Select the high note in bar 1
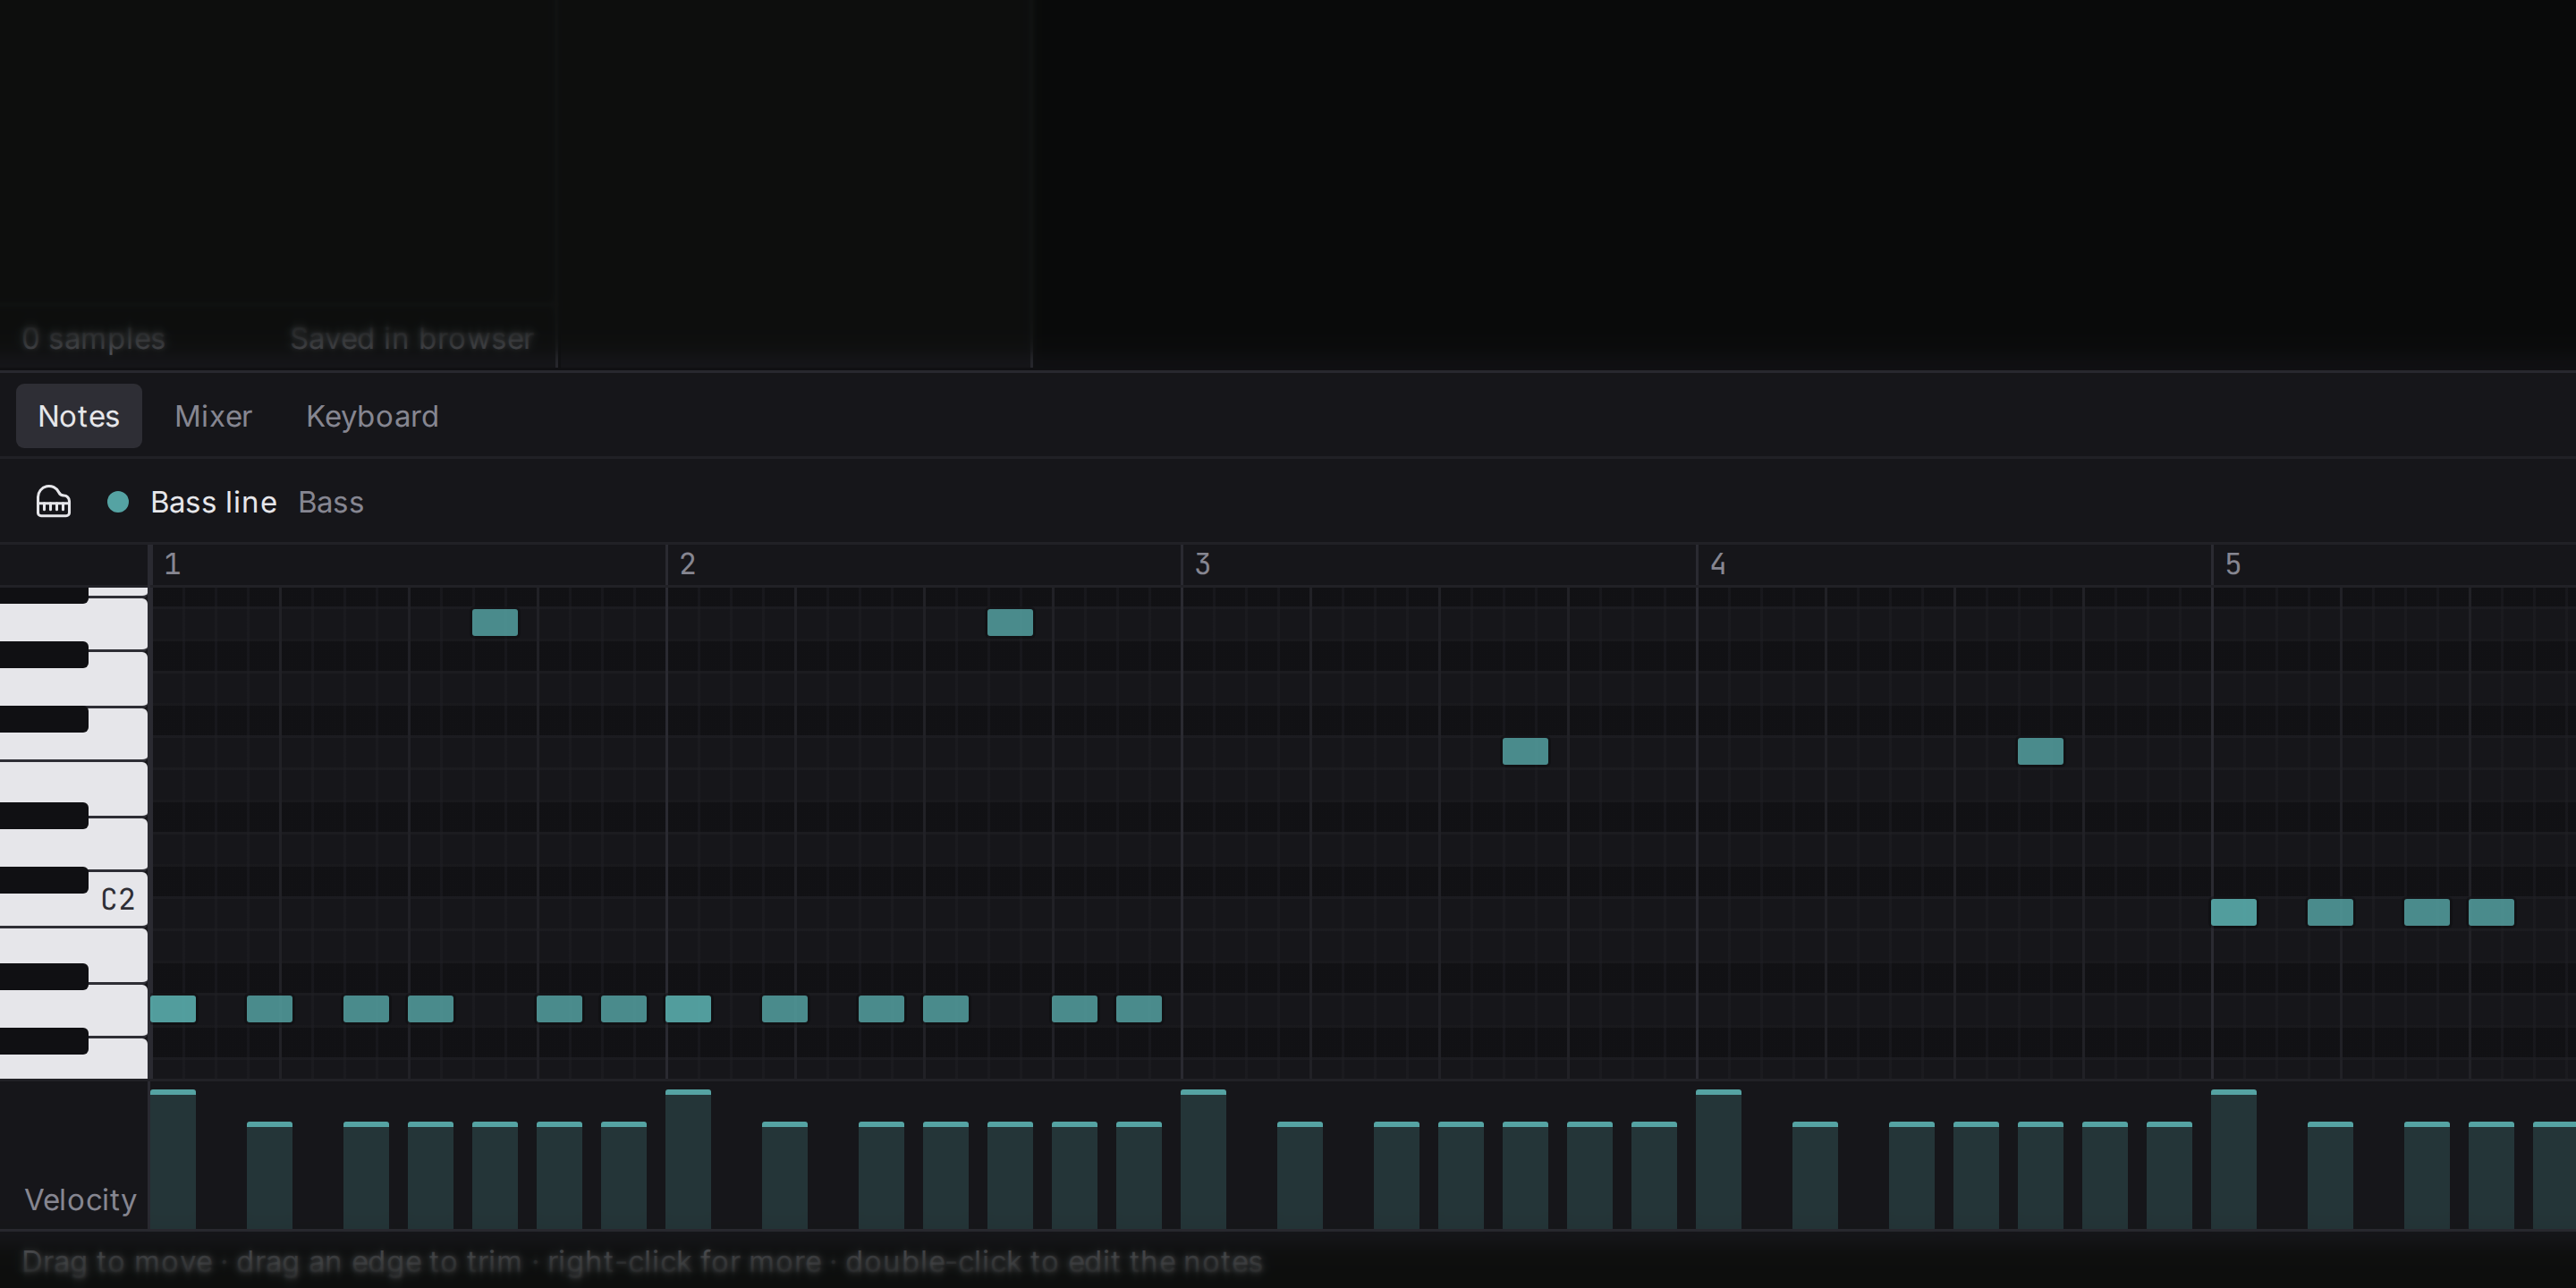 [495, 622]
